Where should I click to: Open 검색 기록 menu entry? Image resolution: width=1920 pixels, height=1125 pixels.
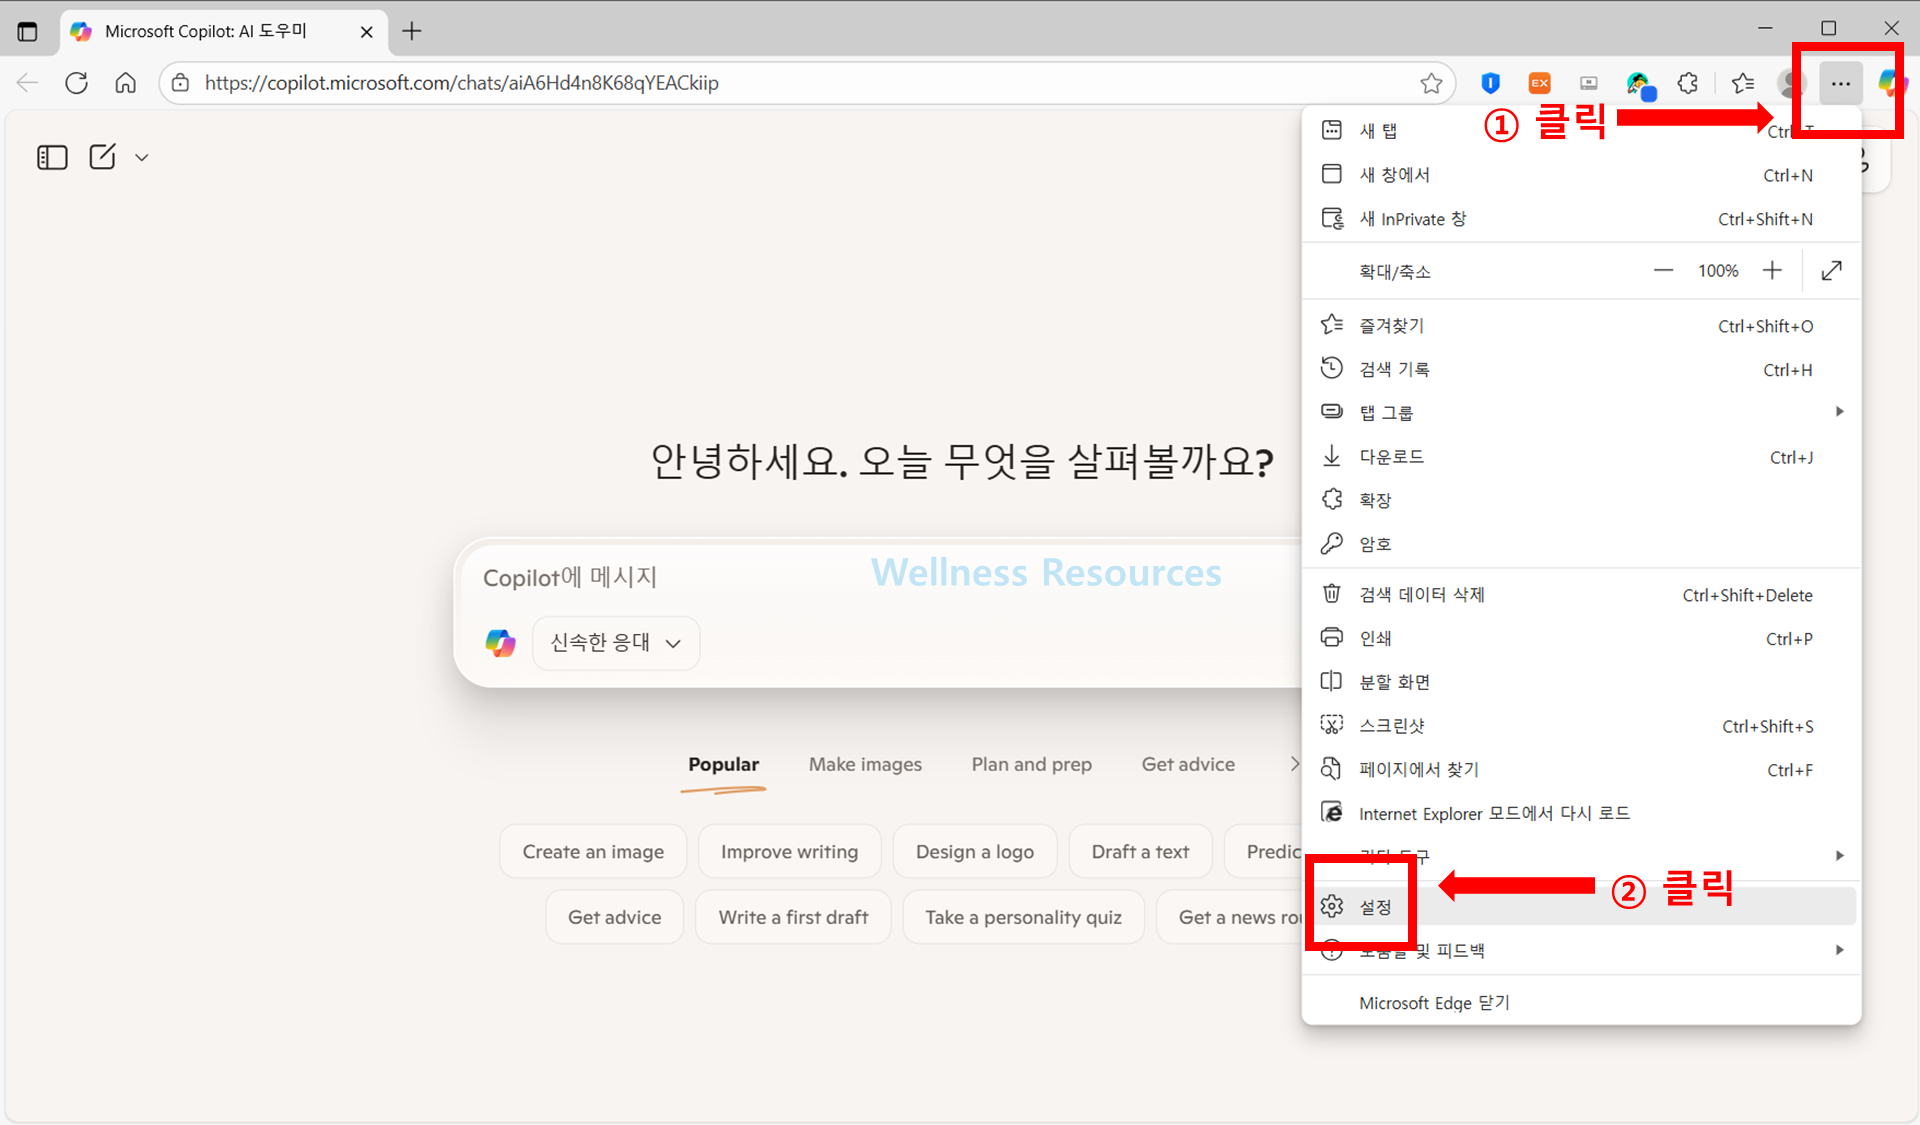tap(1580, 369)
